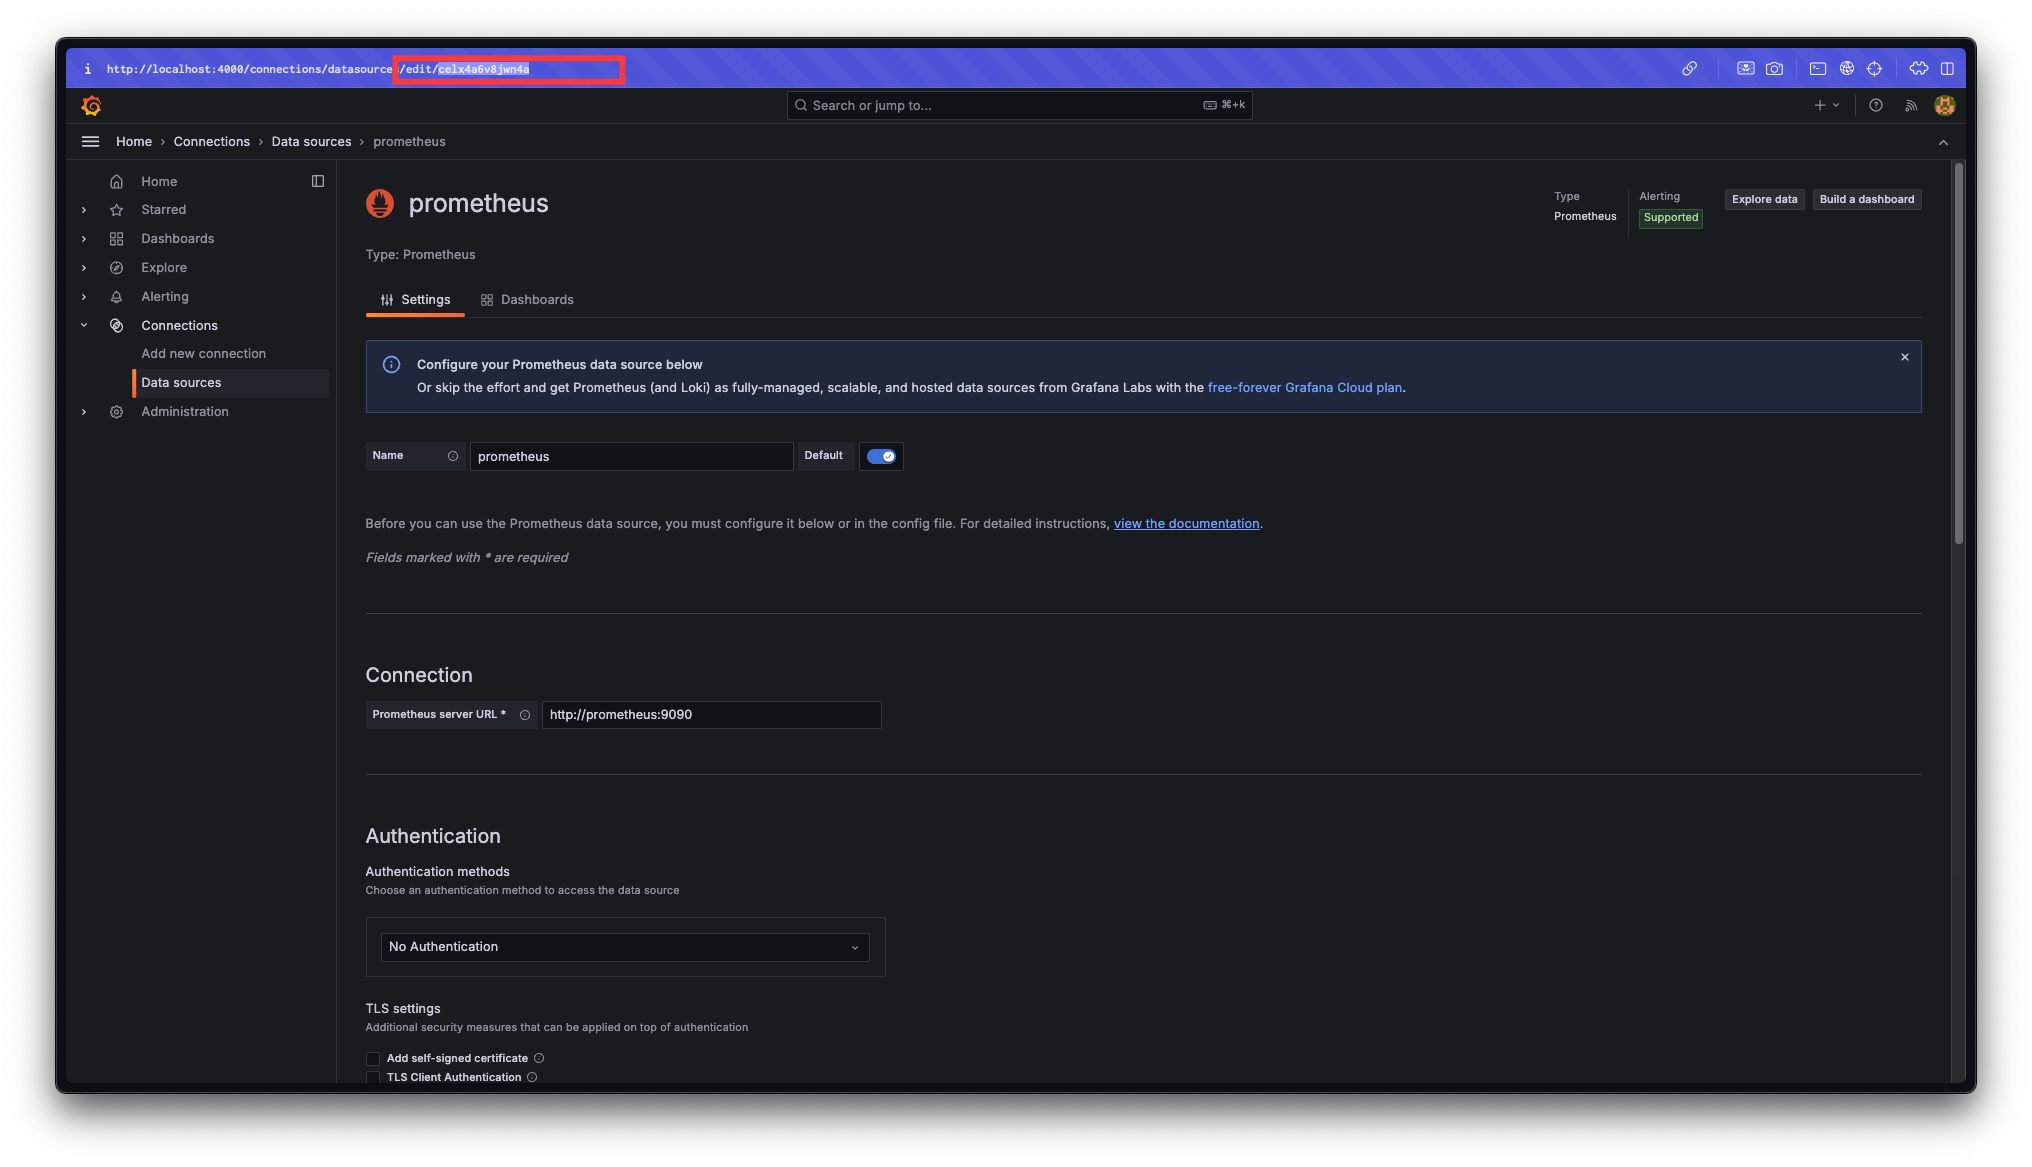Toggle the Default data source switch
The width and height of the screenshot is (2032, 1167).
(881, 456)
